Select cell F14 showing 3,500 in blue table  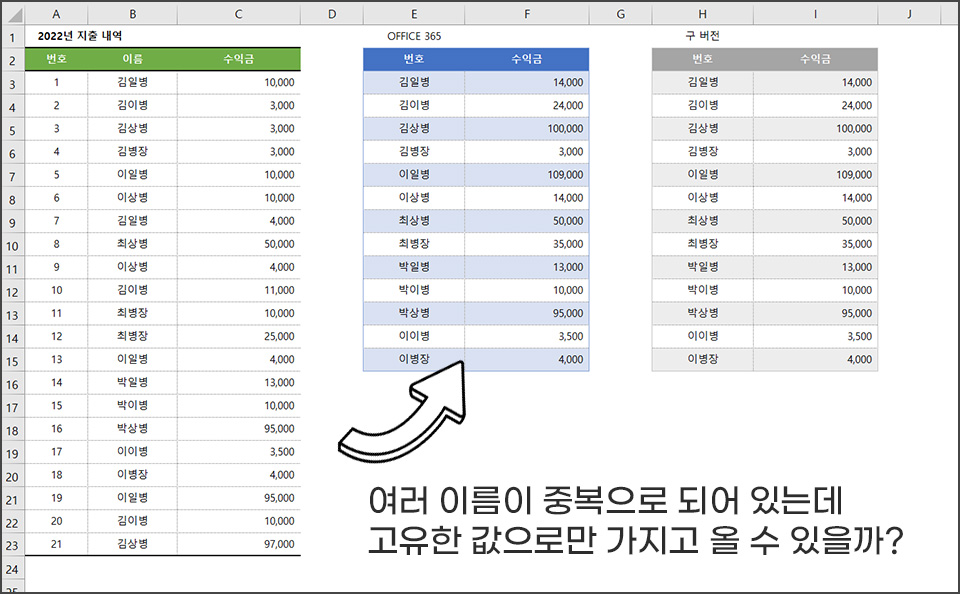tap(527, 336)
